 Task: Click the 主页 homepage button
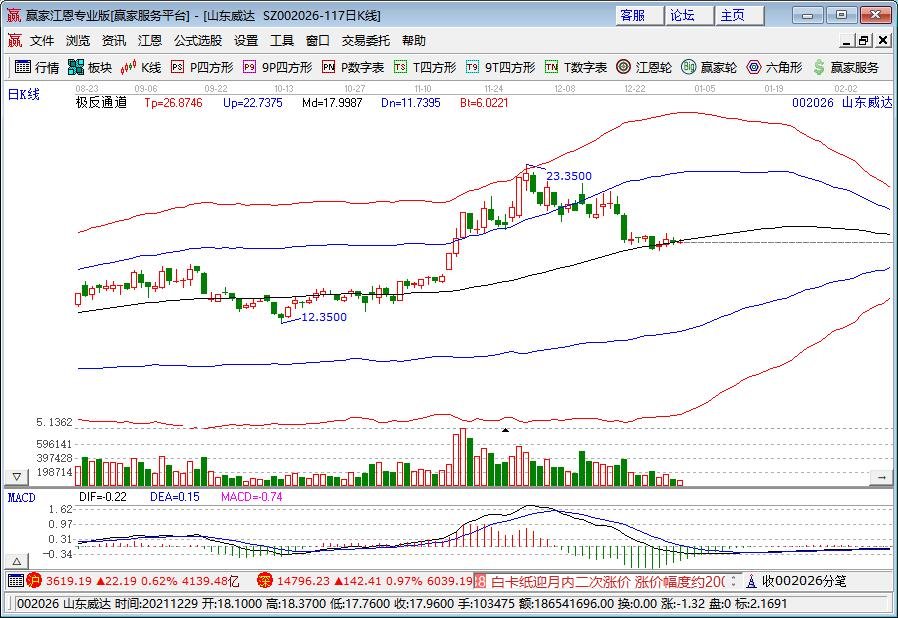coord(740,15)
